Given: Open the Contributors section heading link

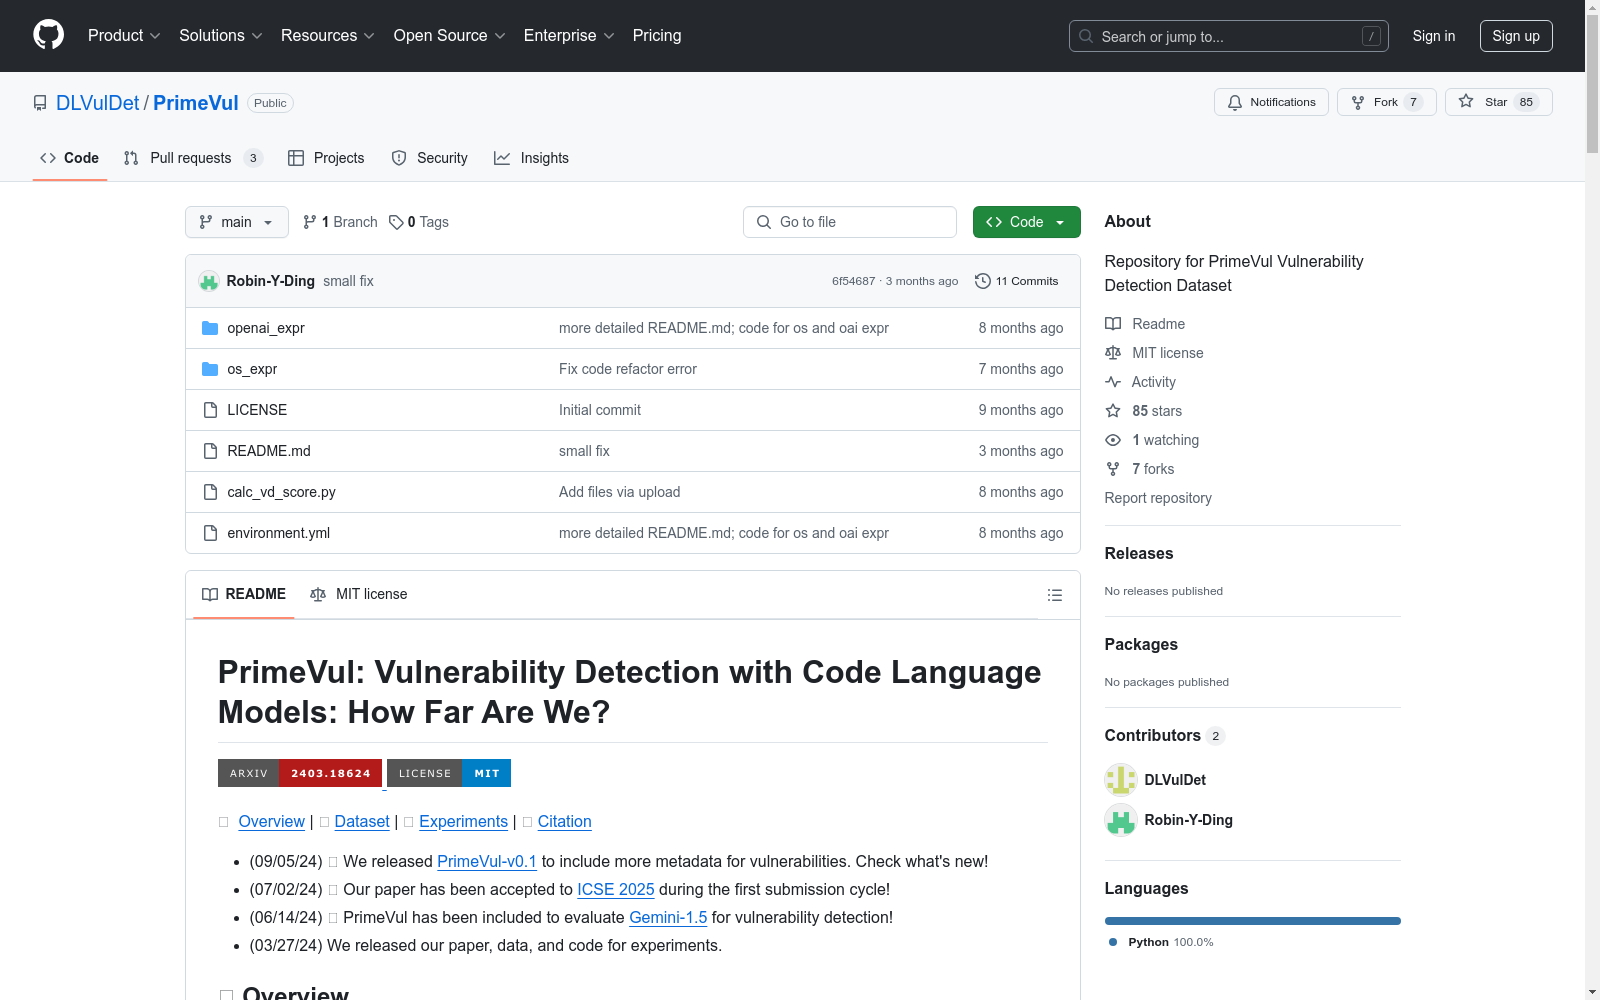Looking at the screenshot, I should point(1164,735).
